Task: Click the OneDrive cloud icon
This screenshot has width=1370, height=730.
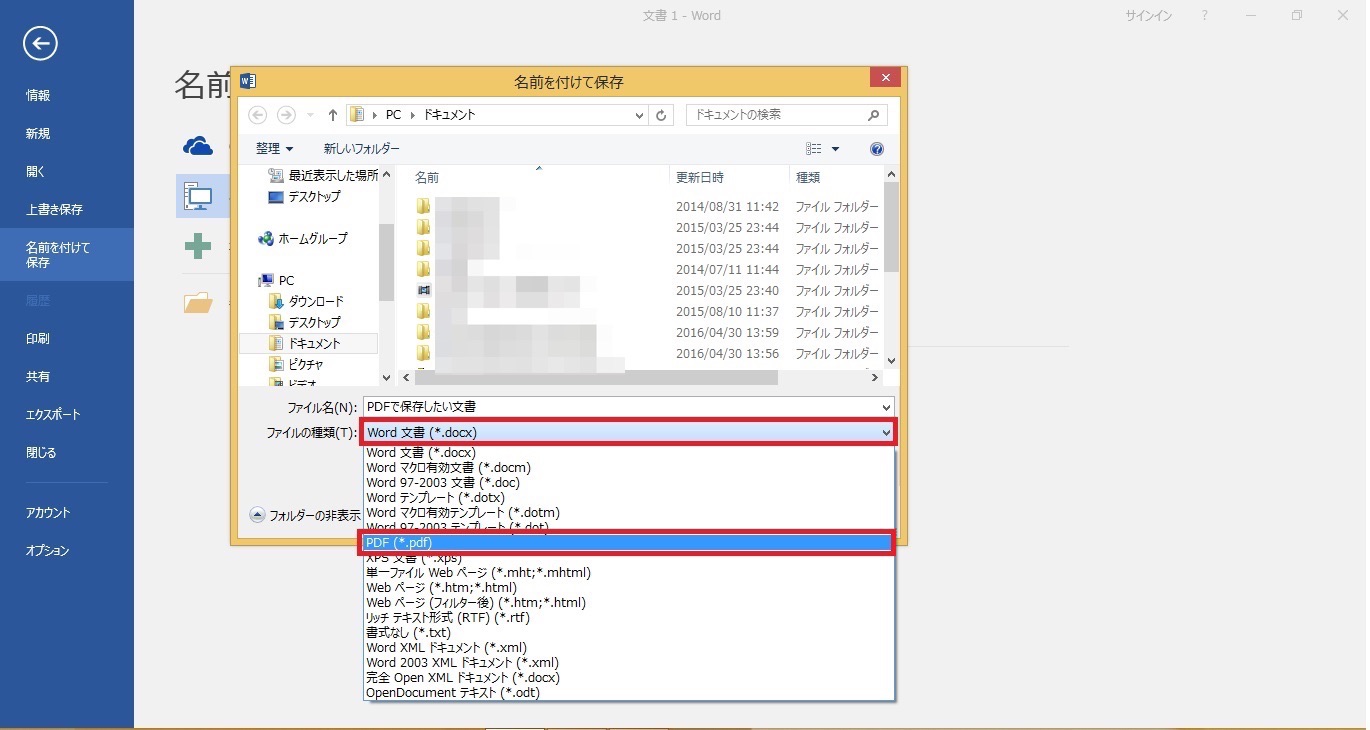Action: [198, 147]
